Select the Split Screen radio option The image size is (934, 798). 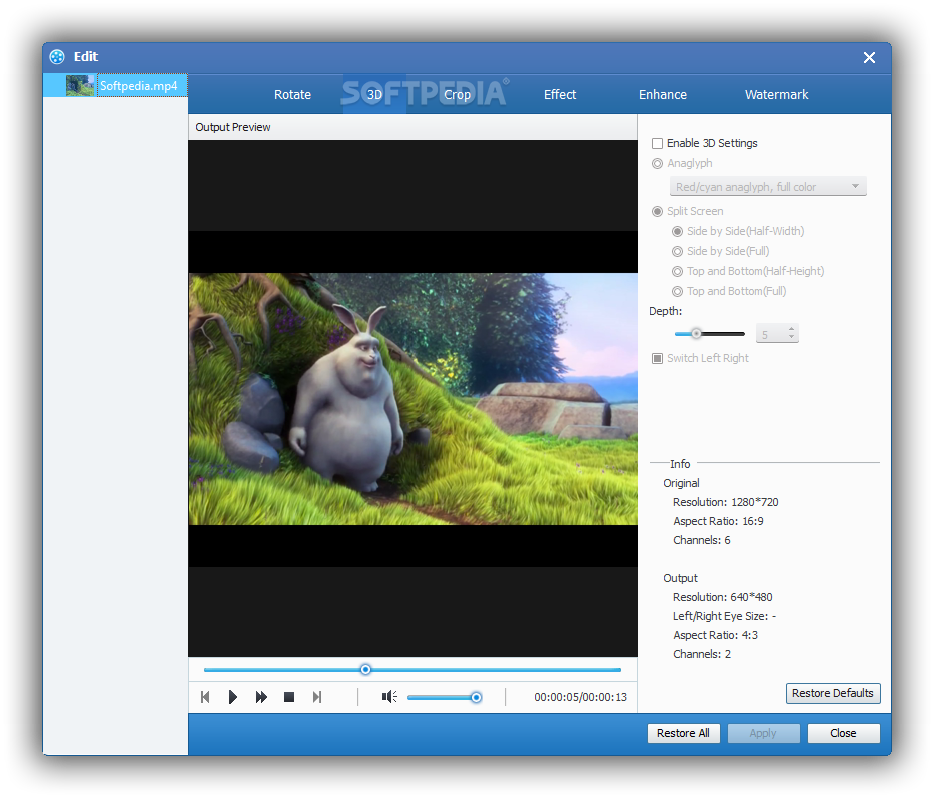658,211
